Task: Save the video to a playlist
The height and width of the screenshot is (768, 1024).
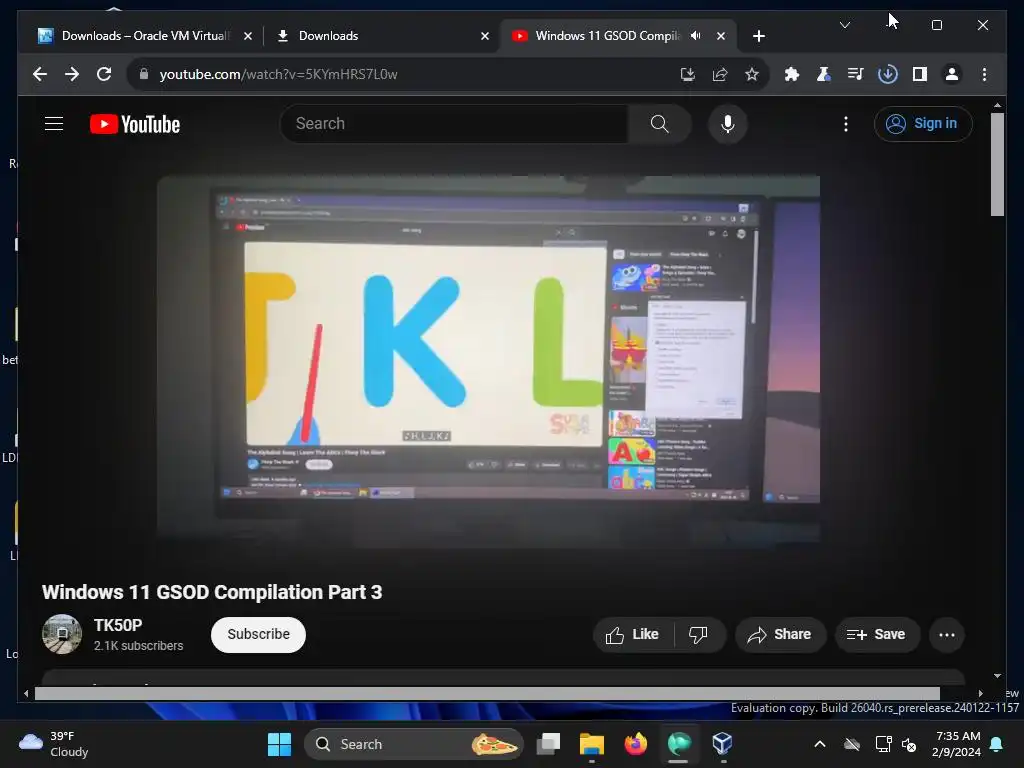Action: tap(876, 635)
